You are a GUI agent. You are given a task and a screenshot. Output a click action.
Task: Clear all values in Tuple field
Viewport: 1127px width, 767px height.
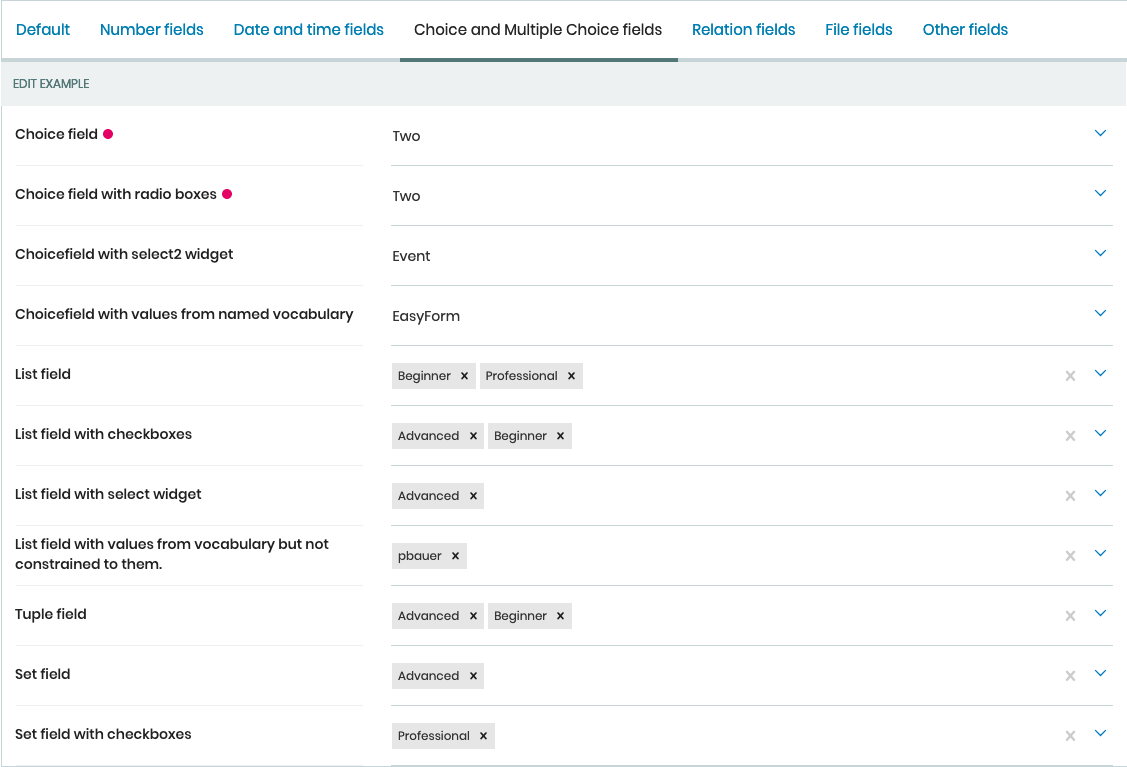pyautogui.click(x=1070, y=616)
